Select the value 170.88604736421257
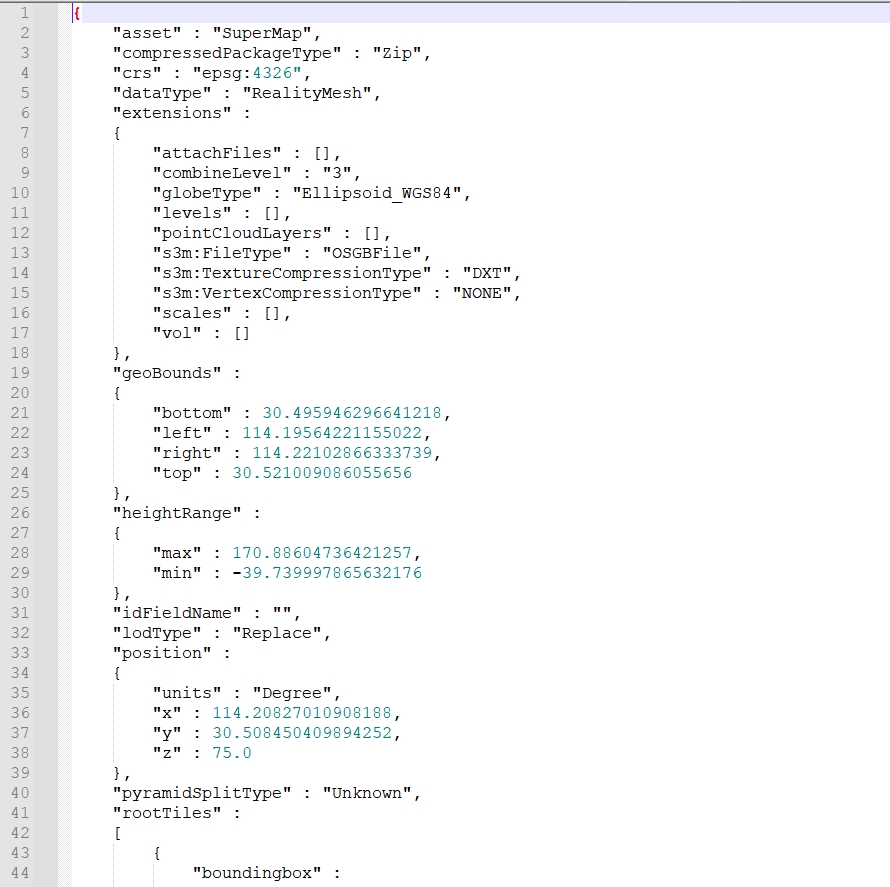The image size is (890, 887). [322, 552]
